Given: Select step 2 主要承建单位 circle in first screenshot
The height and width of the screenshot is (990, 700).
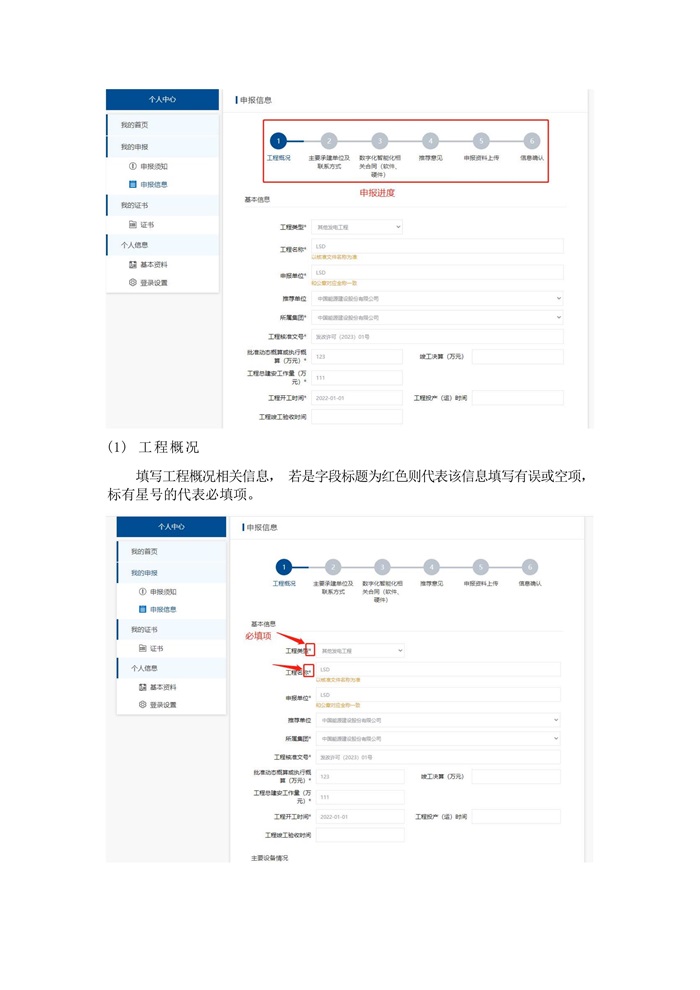Looking at the screenshot, I should [x=329, y=141].
